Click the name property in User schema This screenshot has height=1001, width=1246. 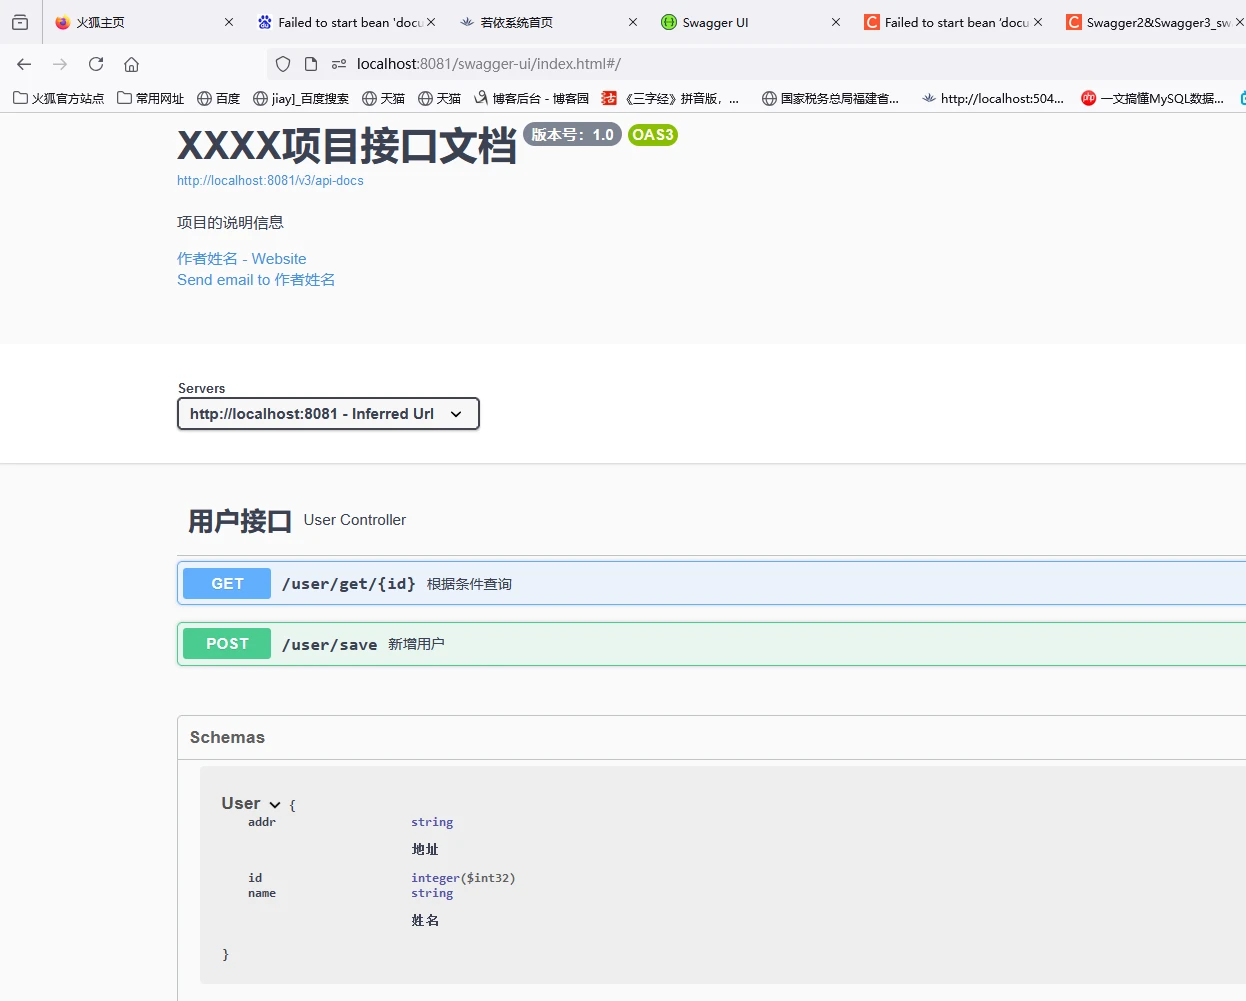[262, 893]
